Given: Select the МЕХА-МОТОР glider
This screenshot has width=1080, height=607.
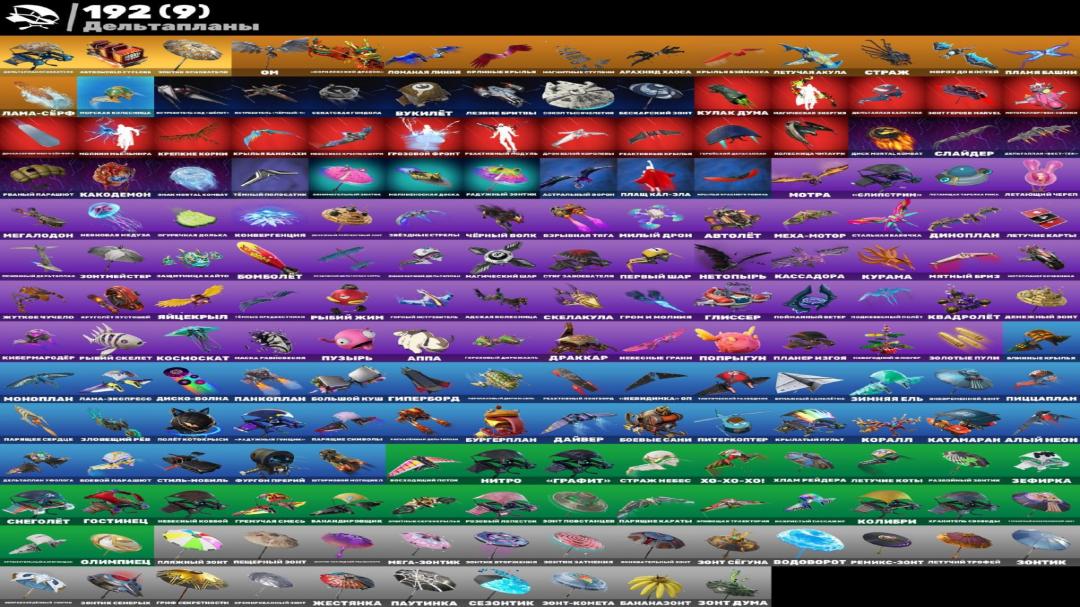Looking at the screenshot, I should click(810, 218).
